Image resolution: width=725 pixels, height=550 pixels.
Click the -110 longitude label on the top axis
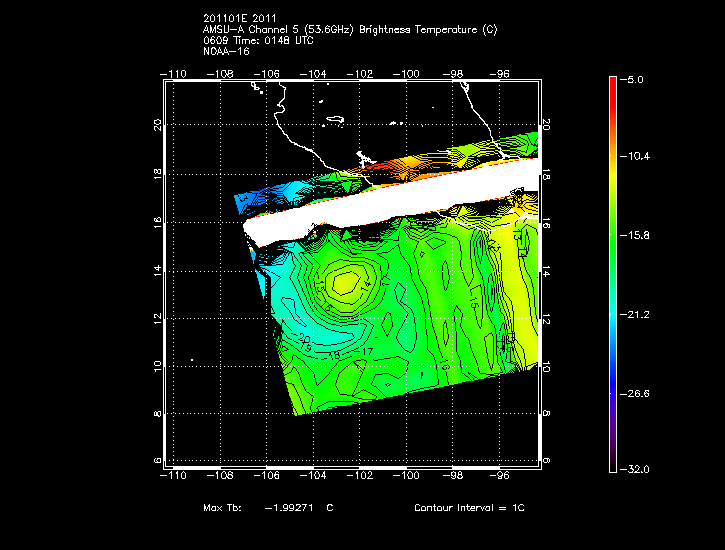[x=175, y=74]
